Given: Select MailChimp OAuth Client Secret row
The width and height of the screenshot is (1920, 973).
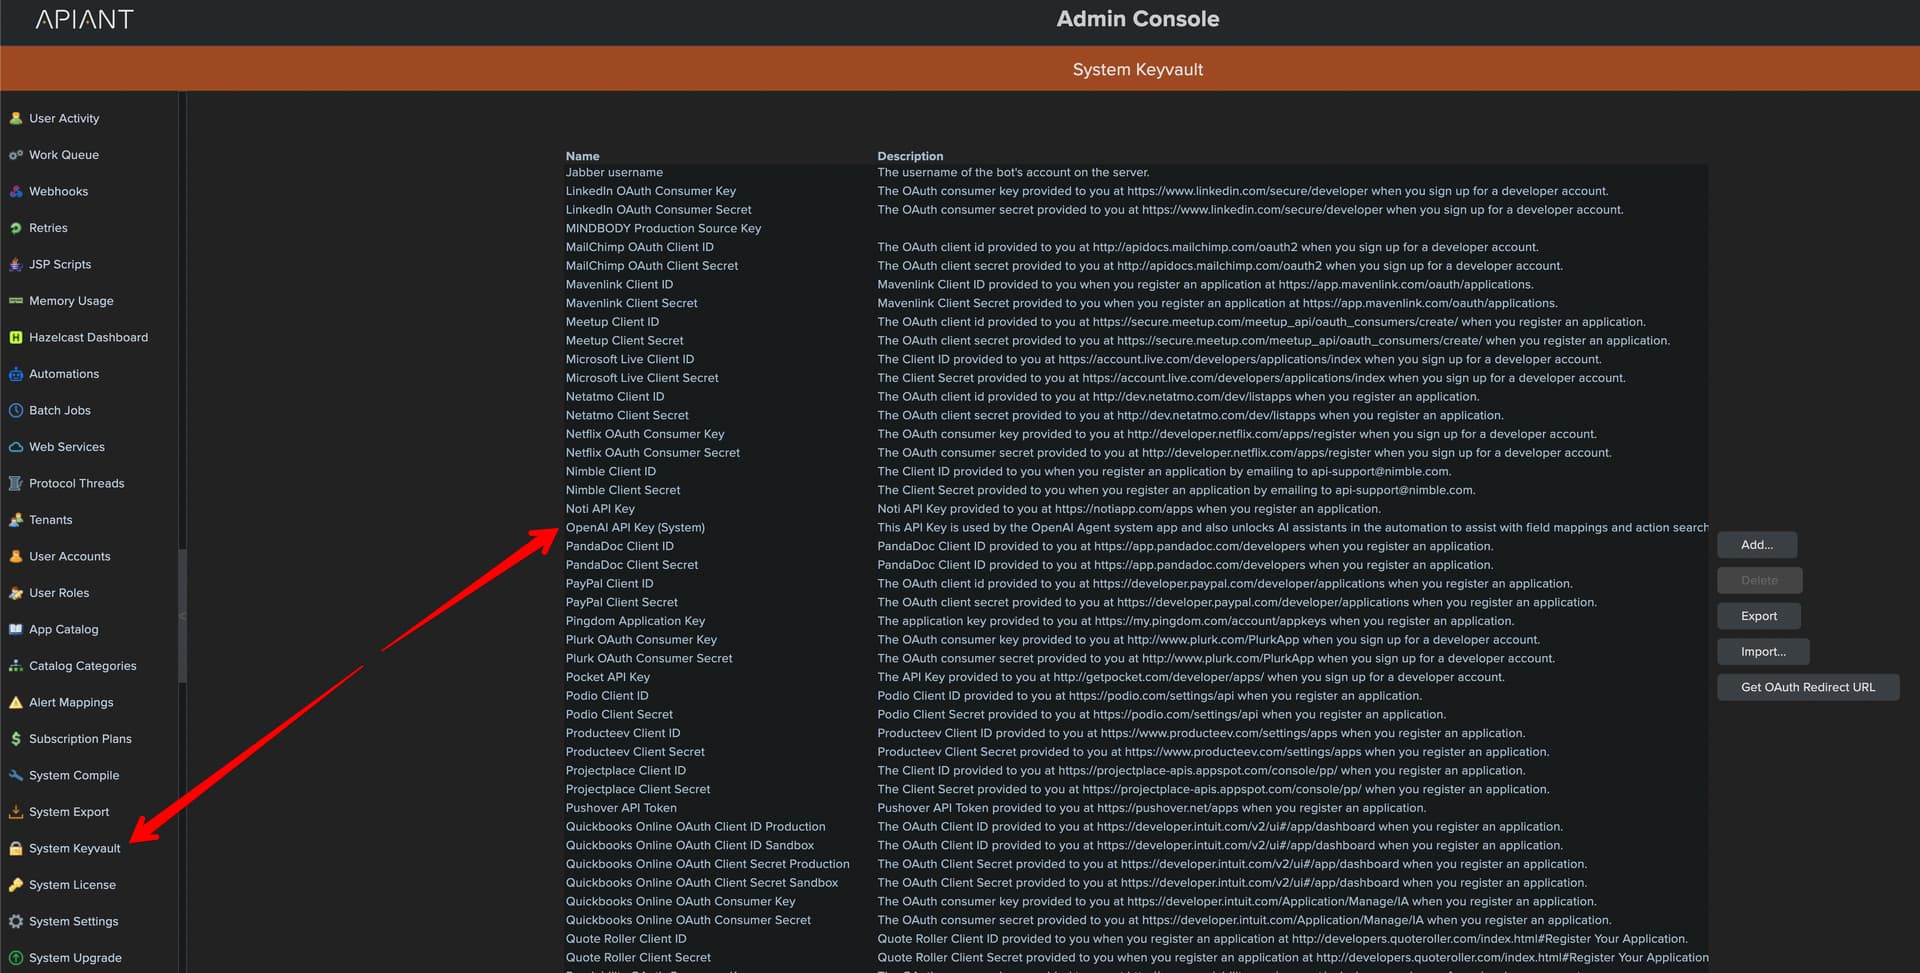Looking at the screenshot, I should pos(1137,266).
